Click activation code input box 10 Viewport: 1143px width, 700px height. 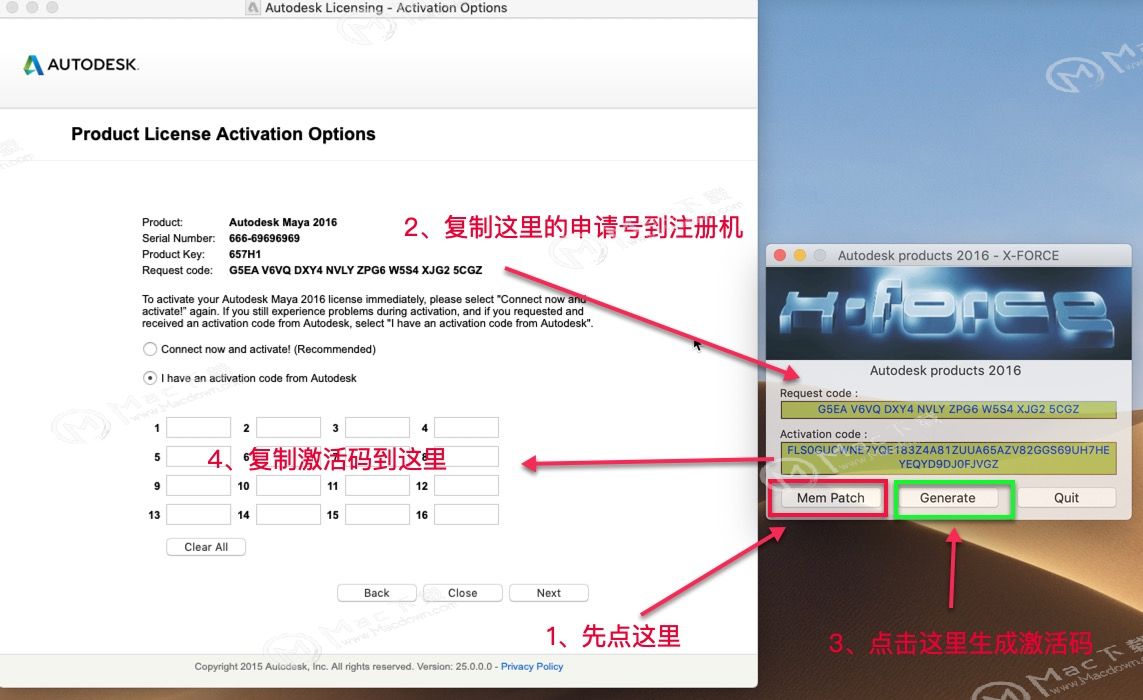pyautogui.click(x=288, y=486)
